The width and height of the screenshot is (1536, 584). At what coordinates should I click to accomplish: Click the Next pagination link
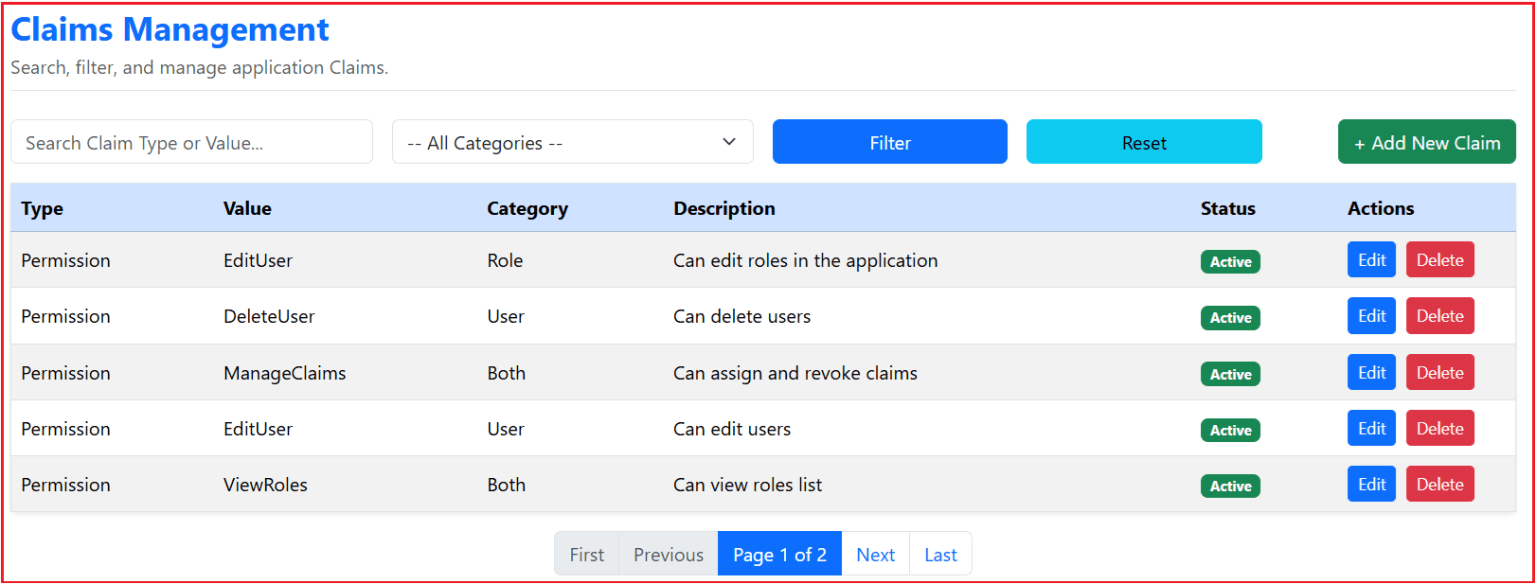tap(875, 553)
